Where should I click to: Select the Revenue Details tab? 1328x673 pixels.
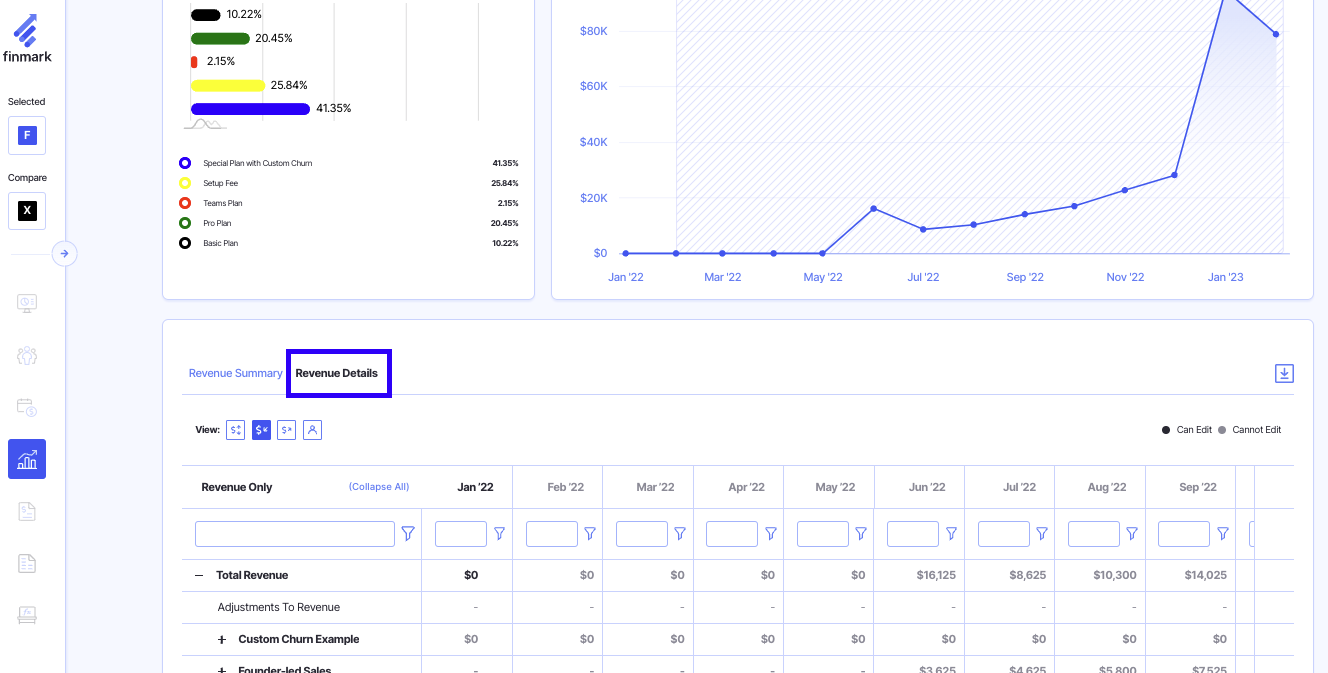[x=337, y=373]
